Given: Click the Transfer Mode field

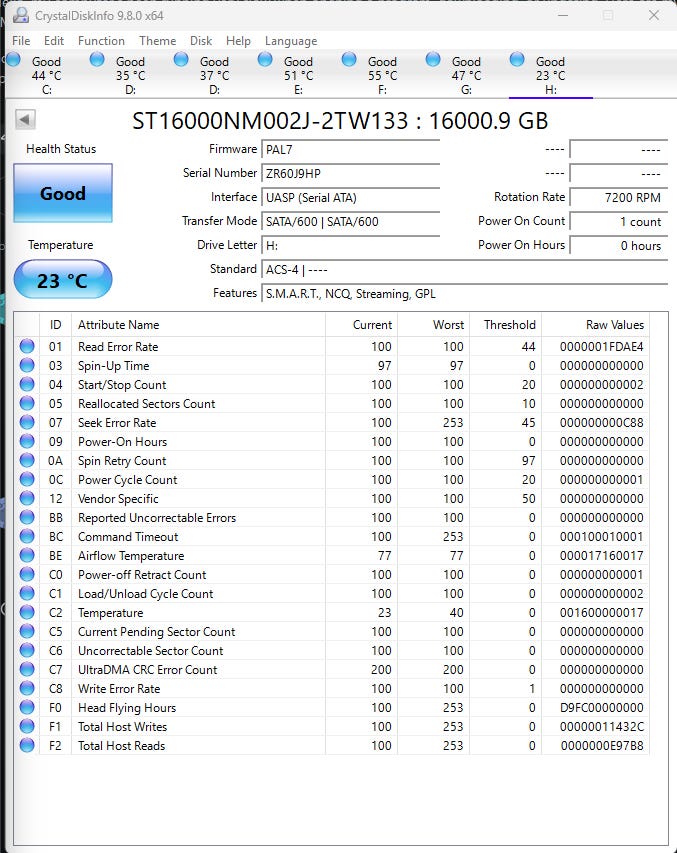Looking at the screenshot, I should (x=350, y=221).
